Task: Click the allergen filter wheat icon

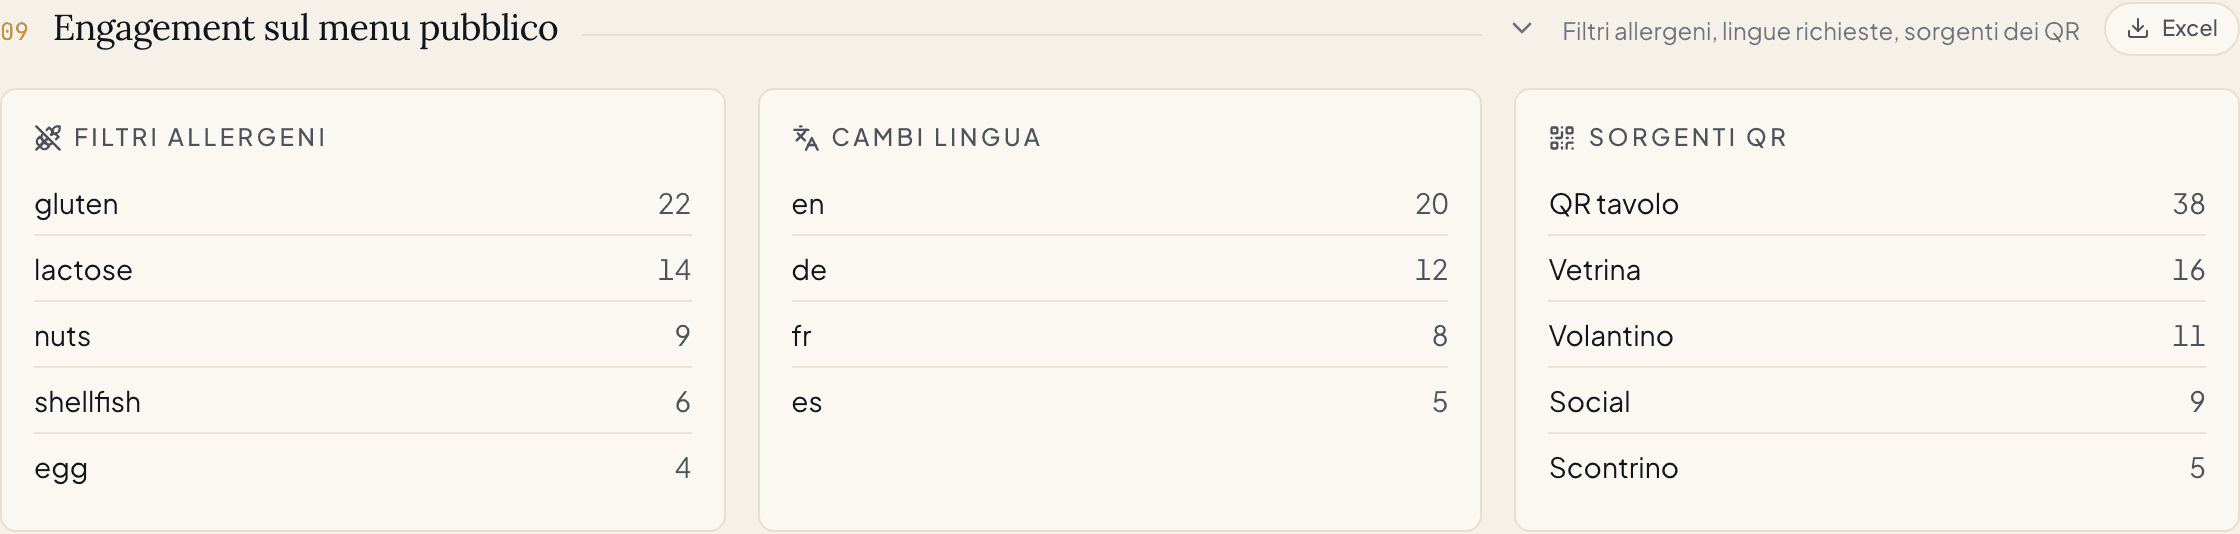Action: 48,138
